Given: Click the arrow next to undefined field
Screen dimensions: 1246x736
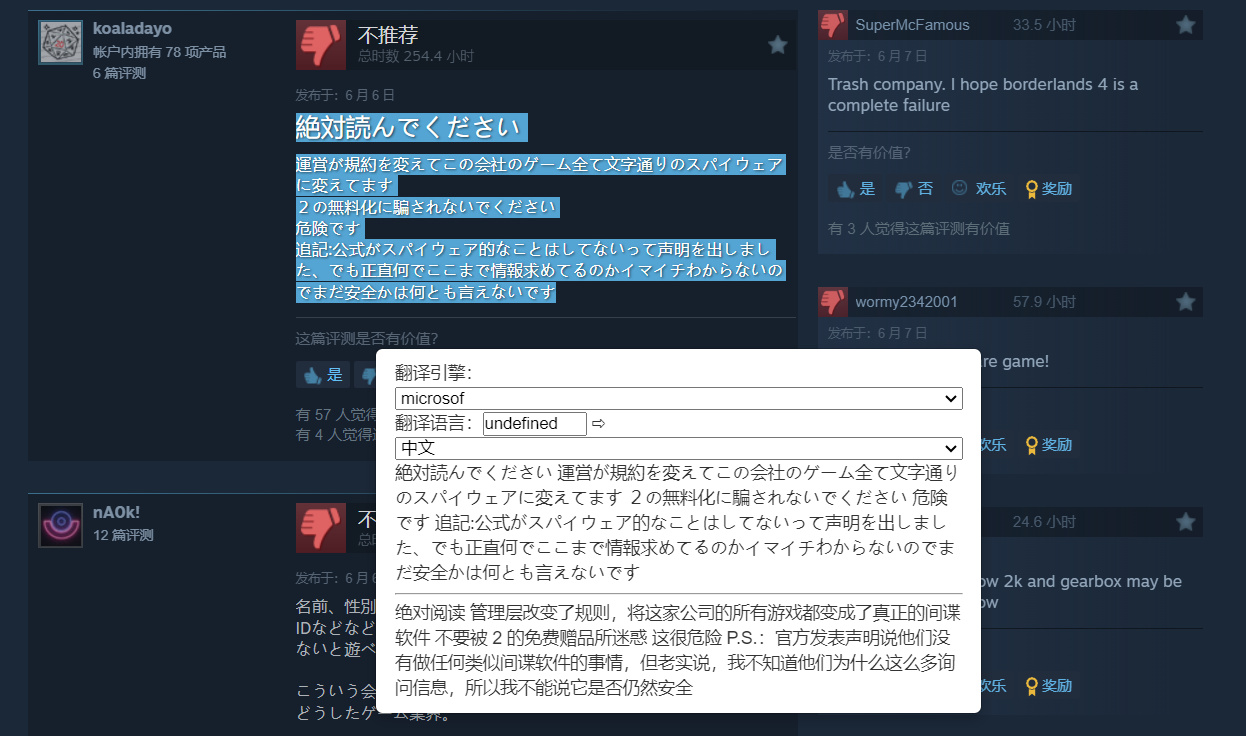Looking at the screenshot, I should click(x=599, y=423).
